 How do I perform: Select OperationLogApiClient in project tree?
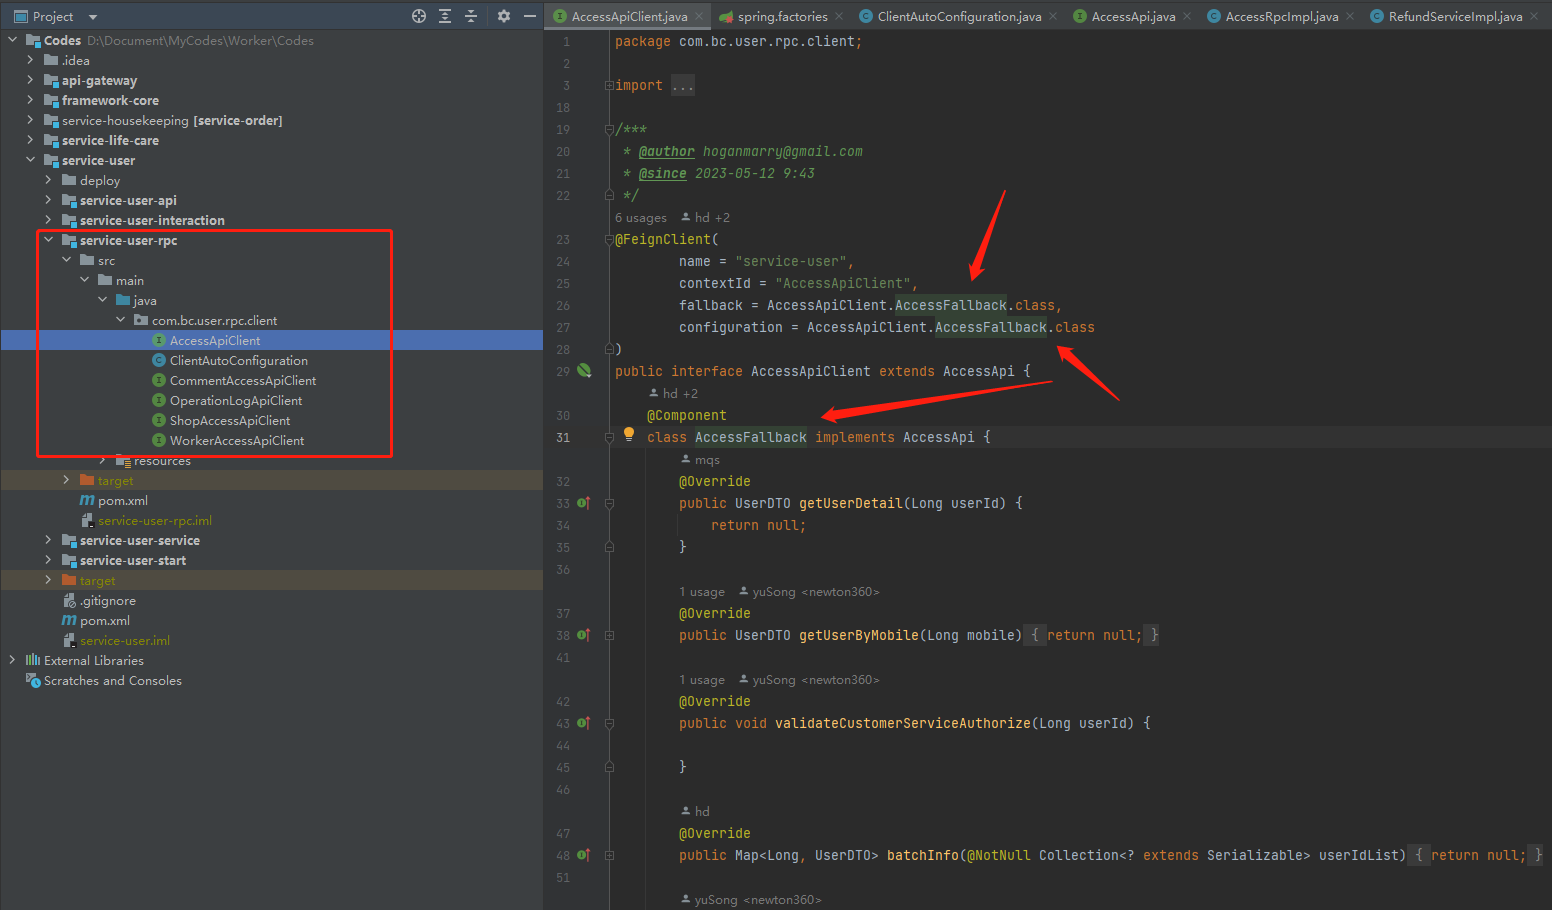tap(236, 401)
